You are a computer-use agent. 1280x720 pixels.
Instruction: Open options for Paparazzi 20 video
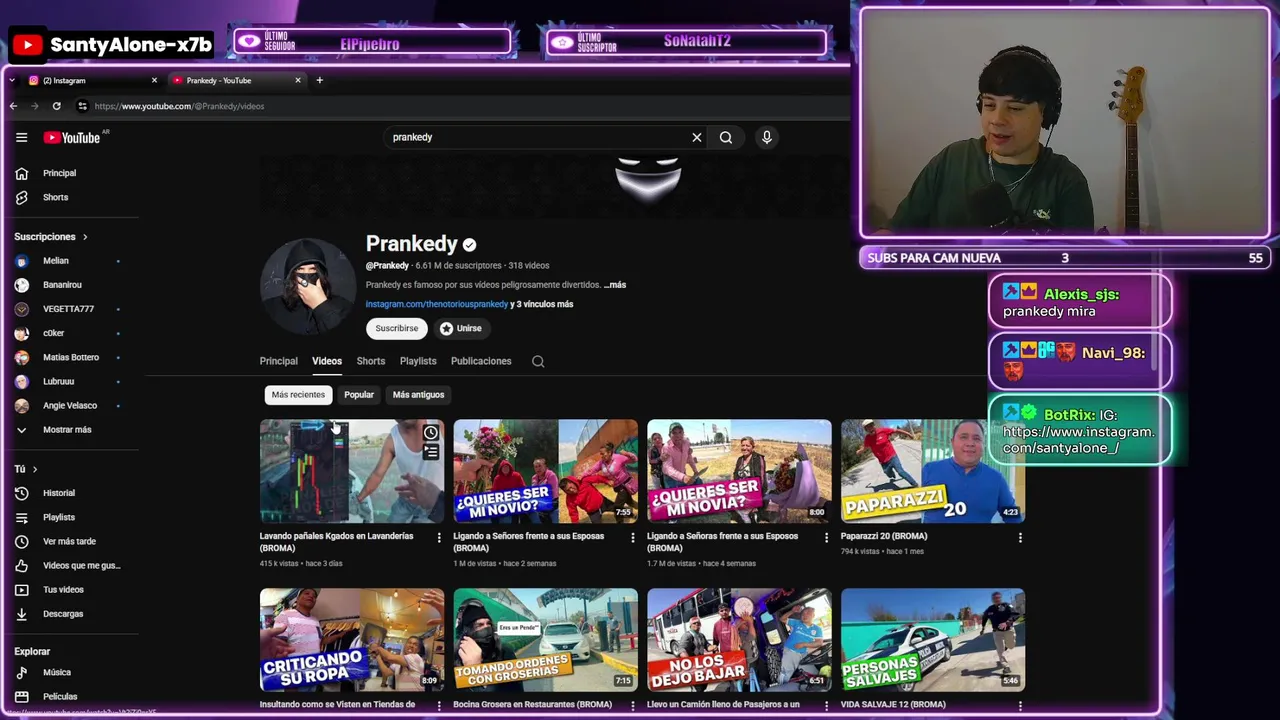pyautogui.click(x=1020, y=538)
